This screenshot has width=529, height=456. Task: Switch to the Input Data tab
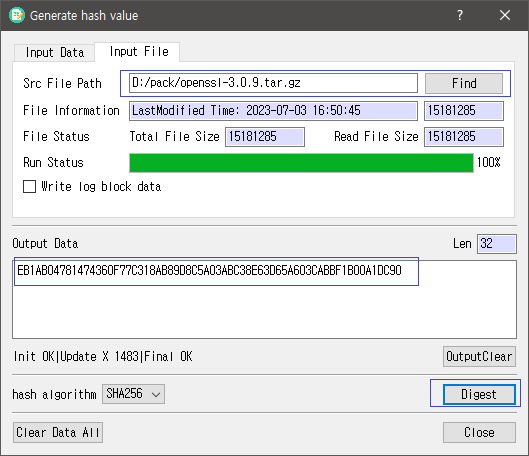[54, 53]
